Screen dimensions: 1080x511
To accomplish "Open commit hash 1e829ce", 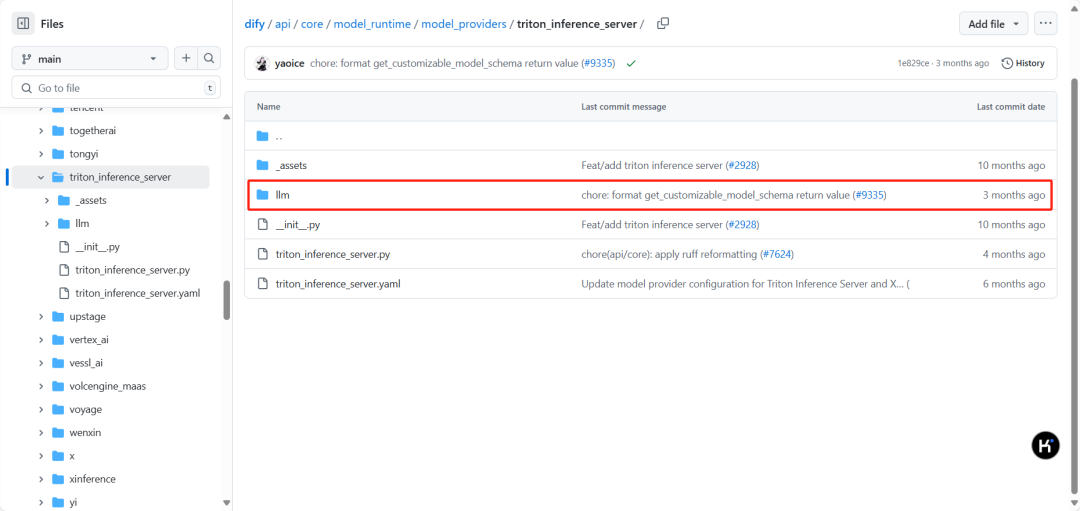I will click(x=913, y=63).
